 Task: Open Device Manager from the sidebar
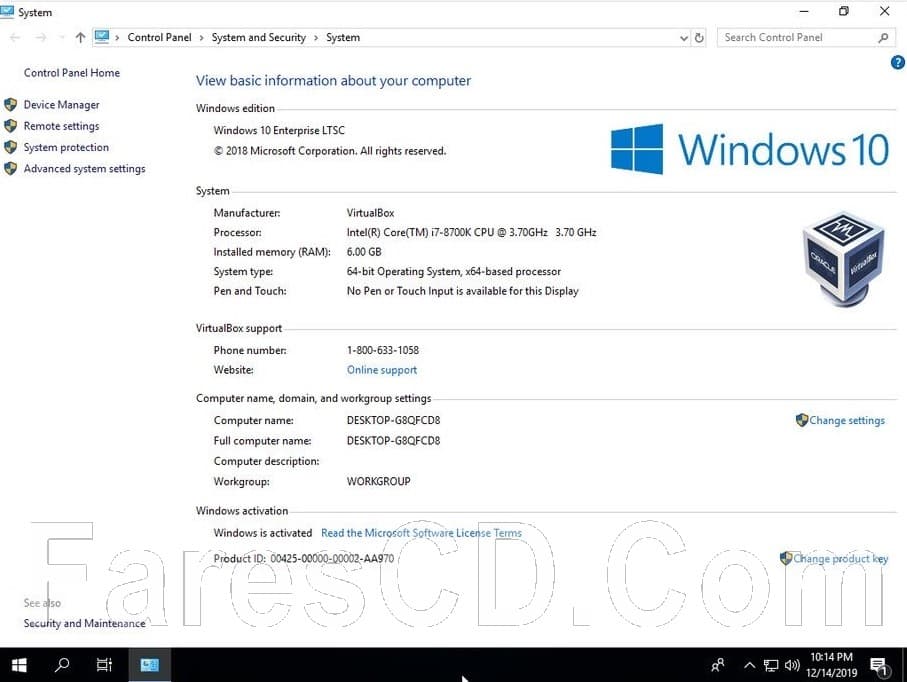[61, 105]
